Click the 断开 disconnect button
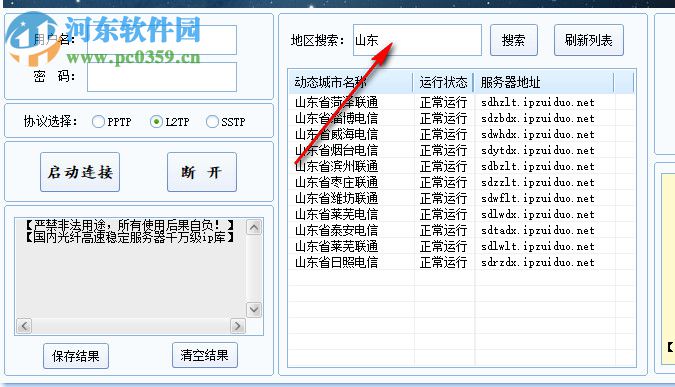 [202, 172]
